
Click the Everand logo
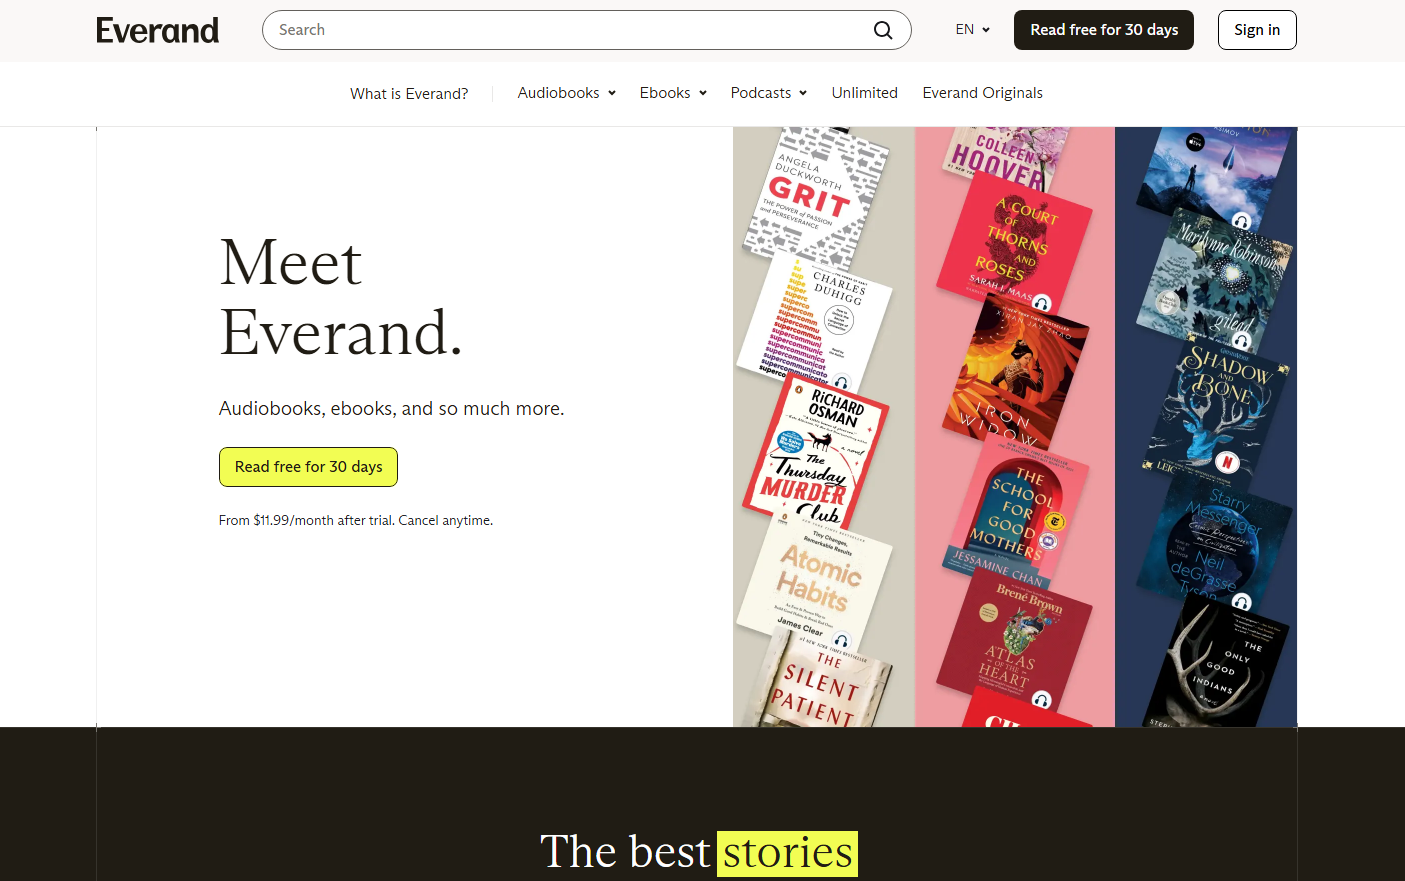coord(157,30)
